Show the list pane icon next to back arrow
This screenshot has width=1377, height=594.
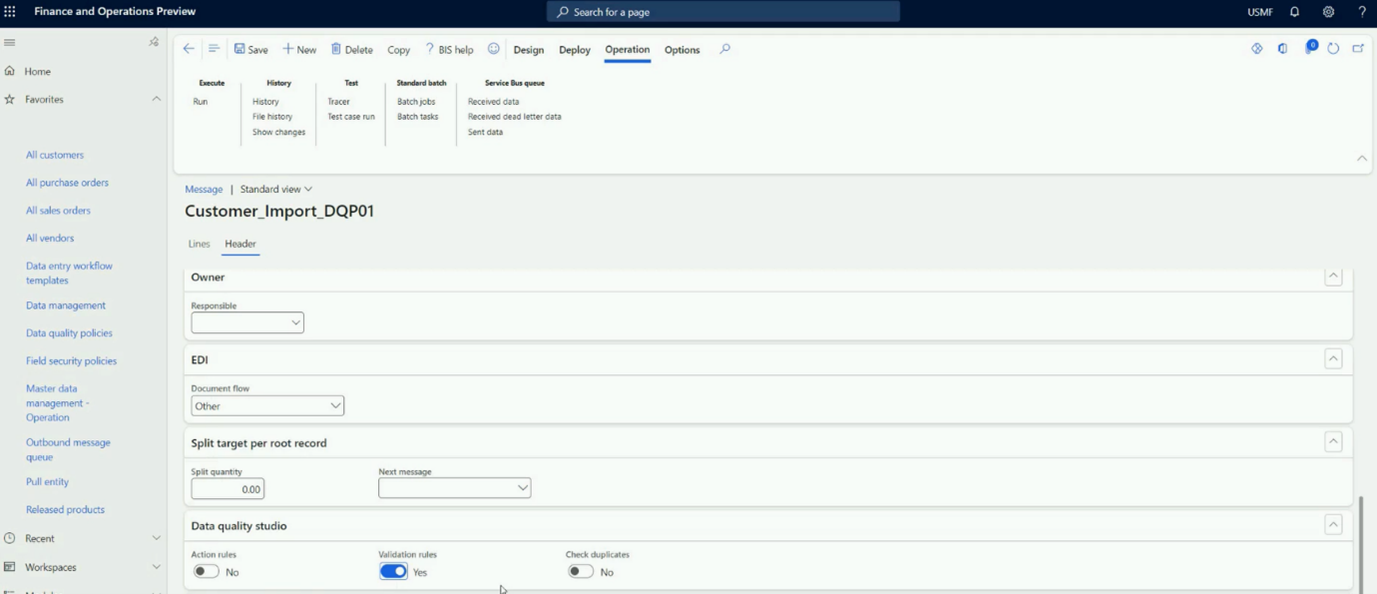[213, 49]
